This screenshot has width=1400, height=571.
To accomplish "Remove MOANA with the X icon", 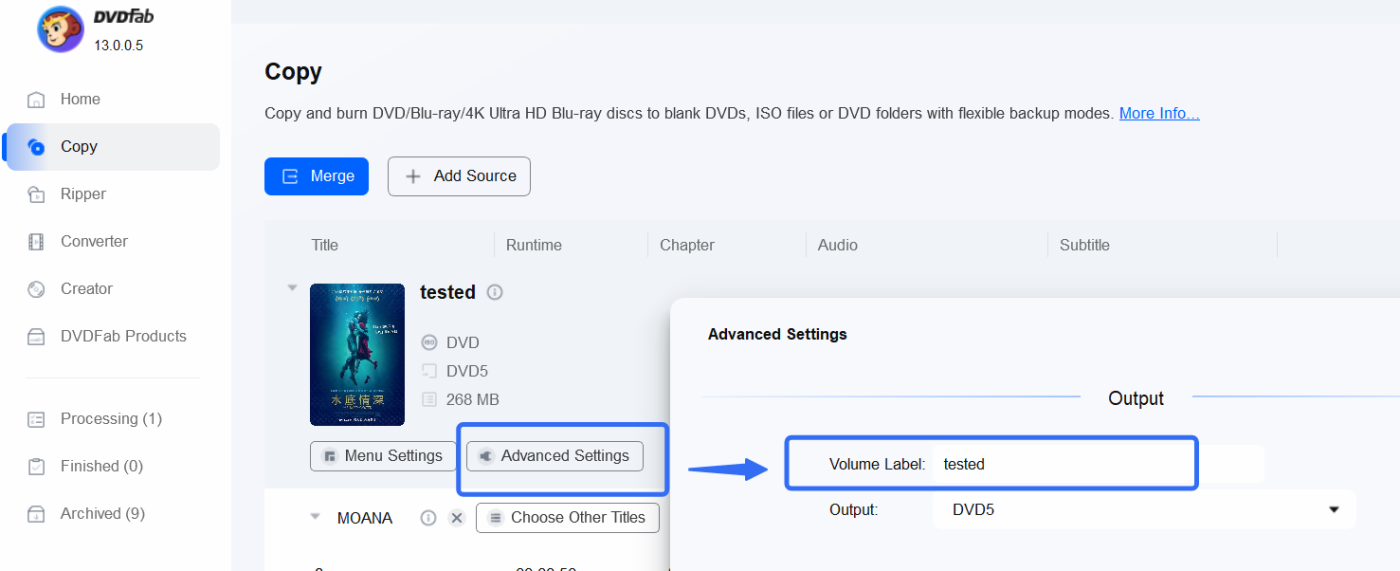I will (x=457, y=518).
